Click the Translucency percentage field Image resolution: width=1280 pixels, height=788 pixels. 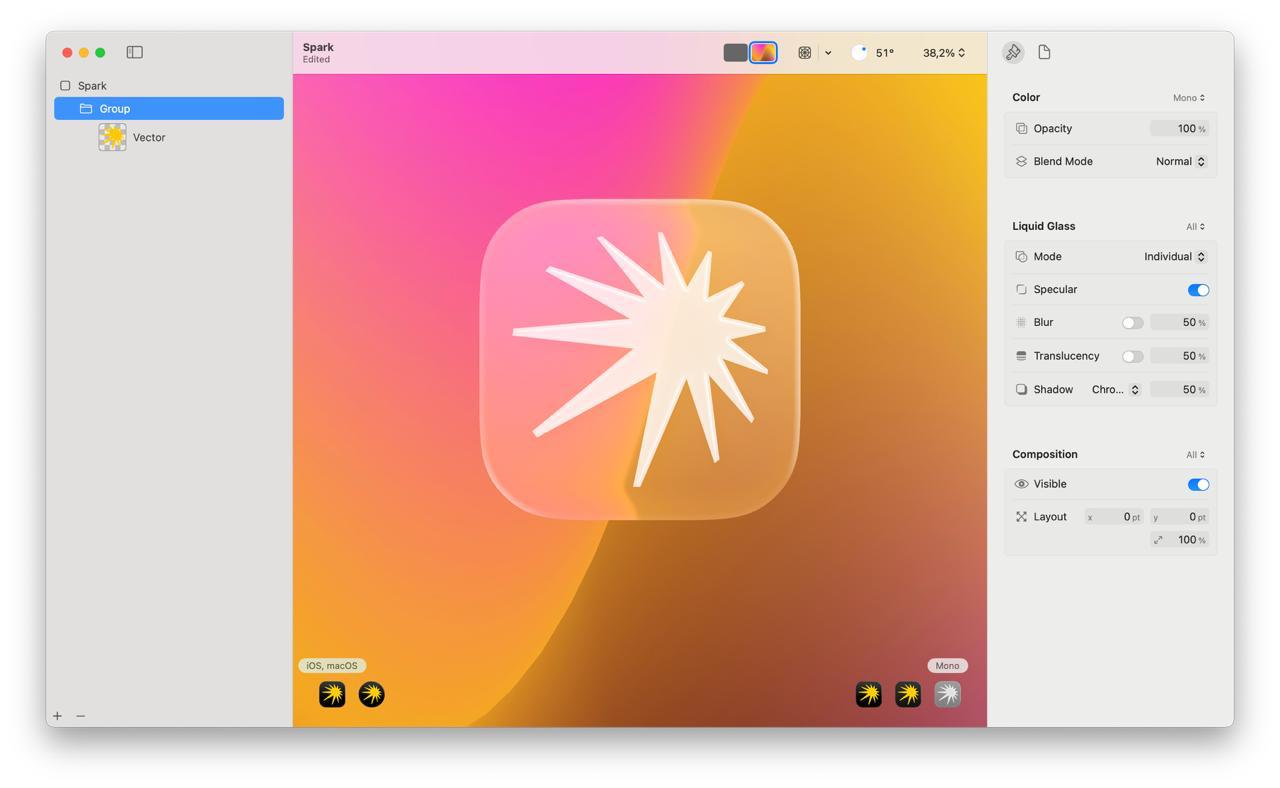pyautogui.click(x=1179, y=356)
